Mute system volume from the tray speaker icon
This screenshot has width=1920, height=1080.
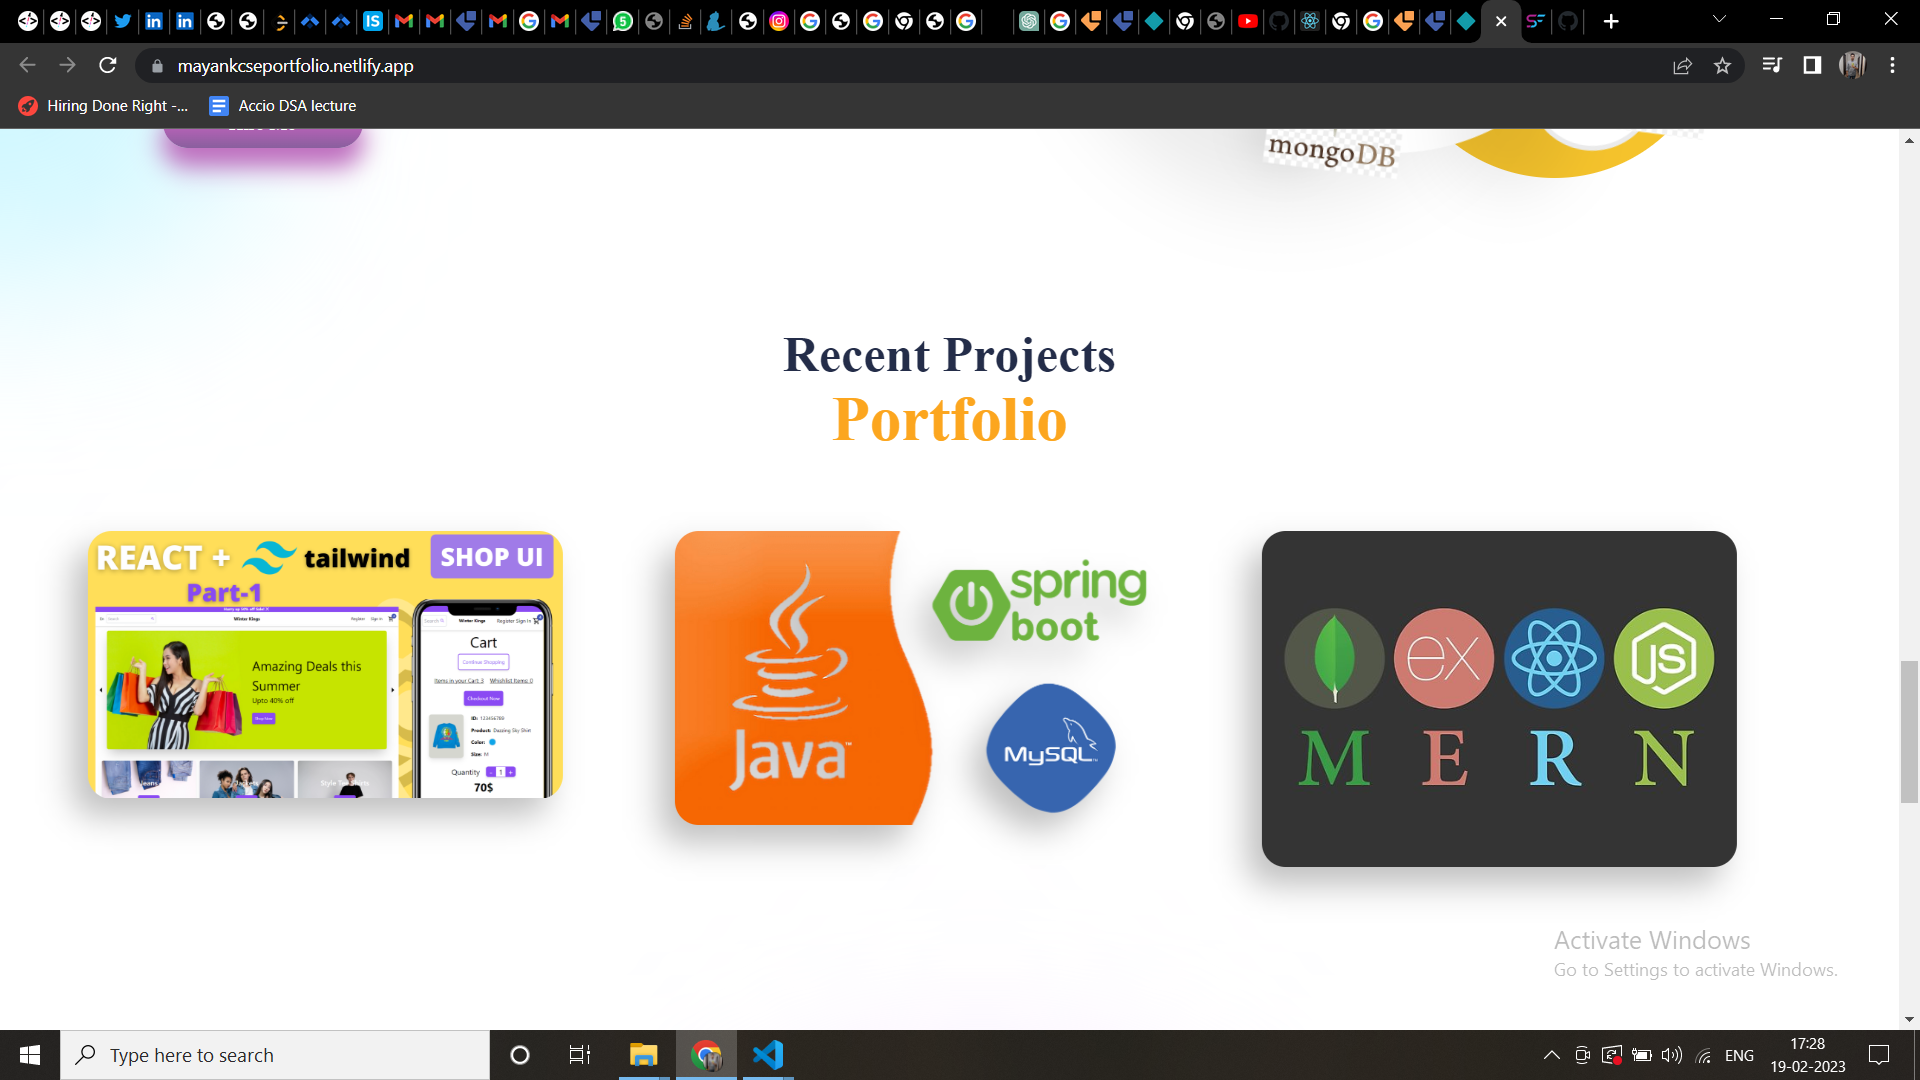coord(1671,1054)
